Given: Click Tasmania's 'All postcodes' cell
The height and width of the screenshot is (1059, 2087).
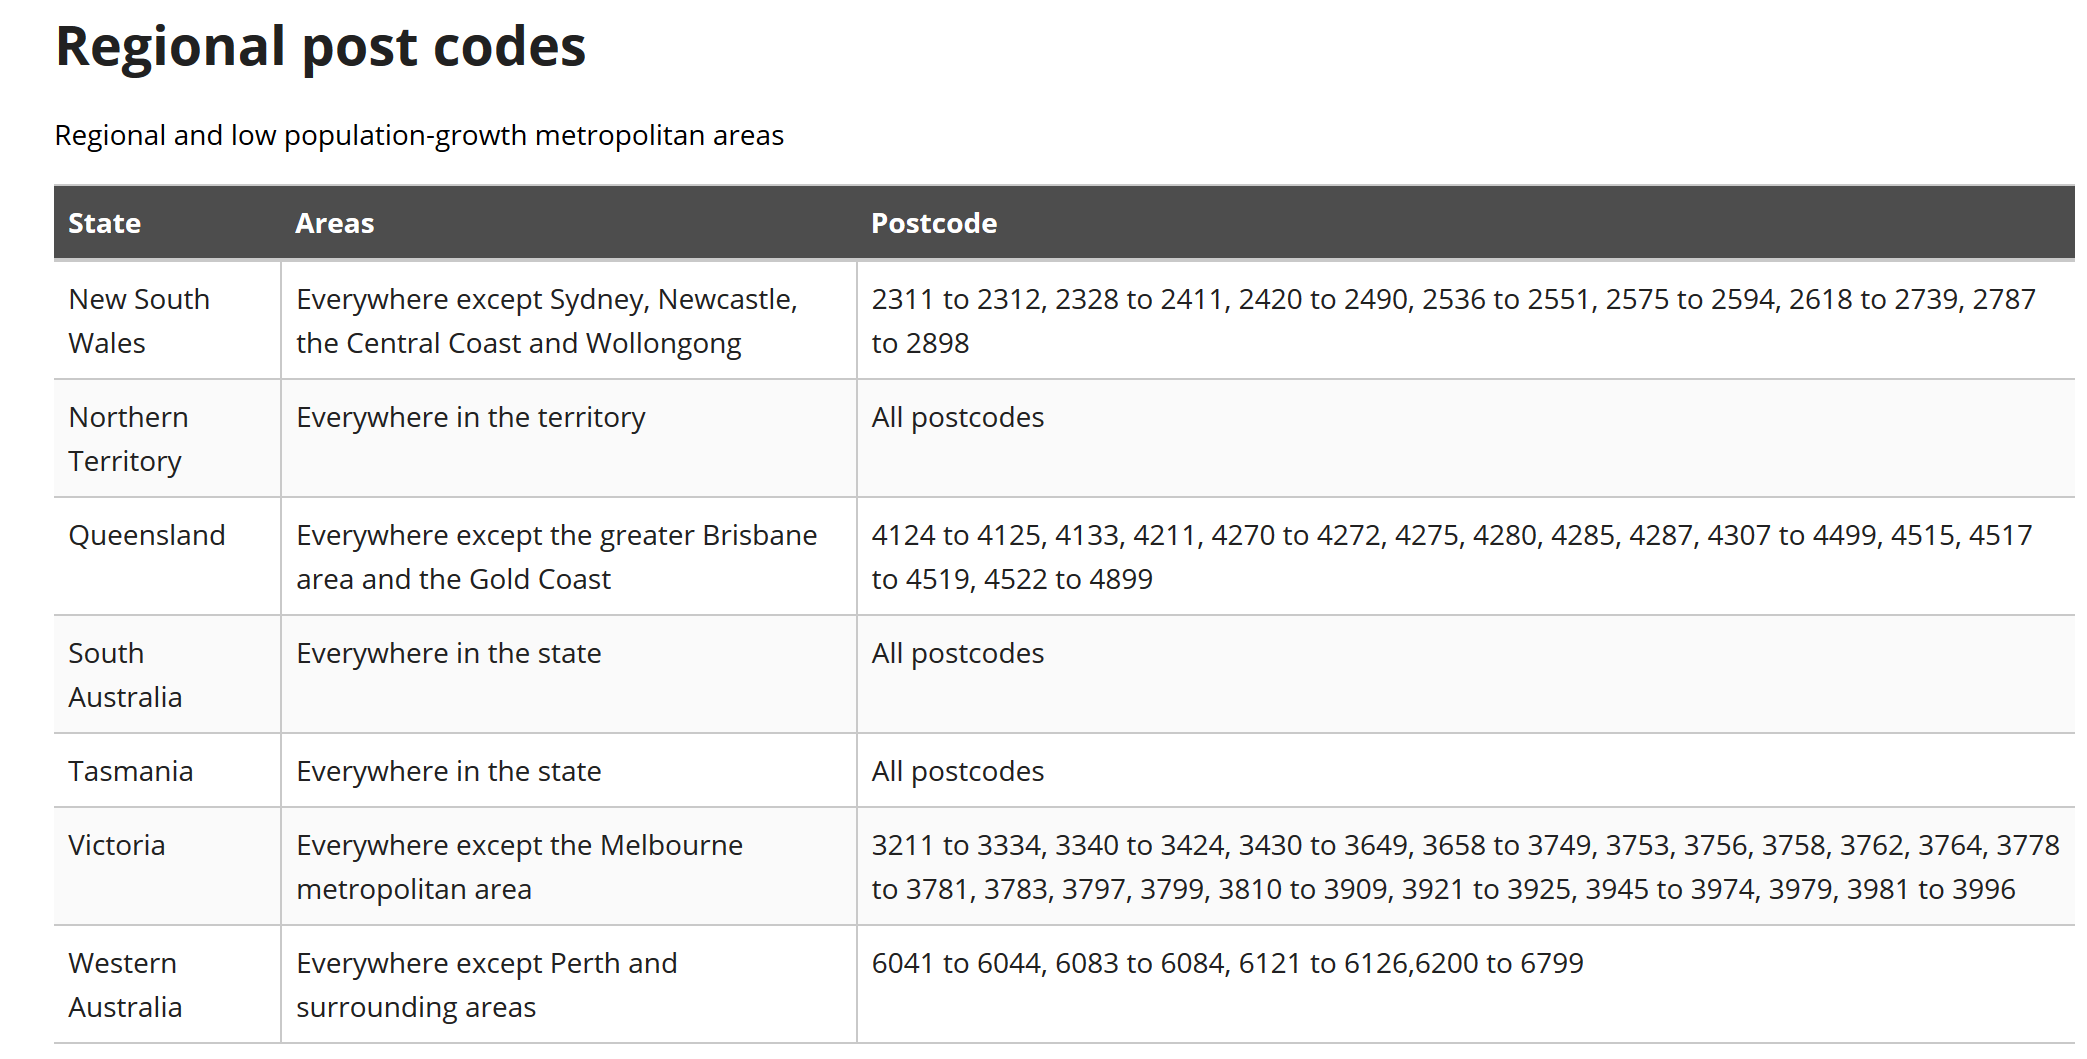Looking at the screenshot, I should [x=1466, y=770].
